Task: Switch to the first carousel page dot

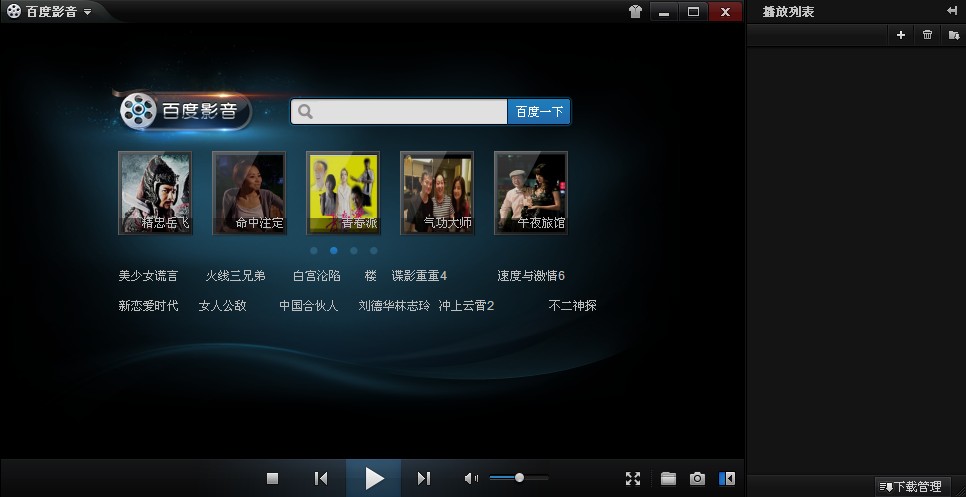Action: 314,251
